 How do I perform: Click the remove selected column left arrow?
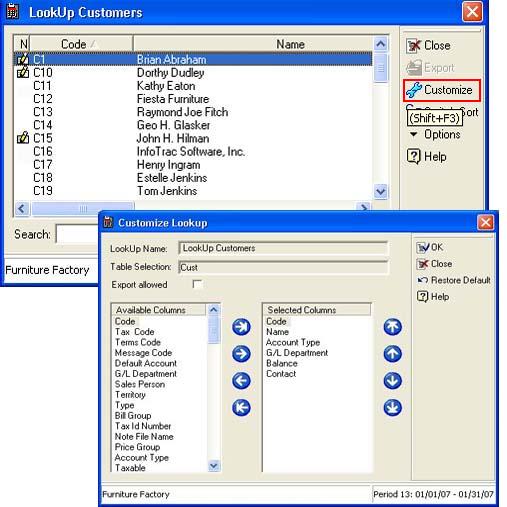coord(241,381)
